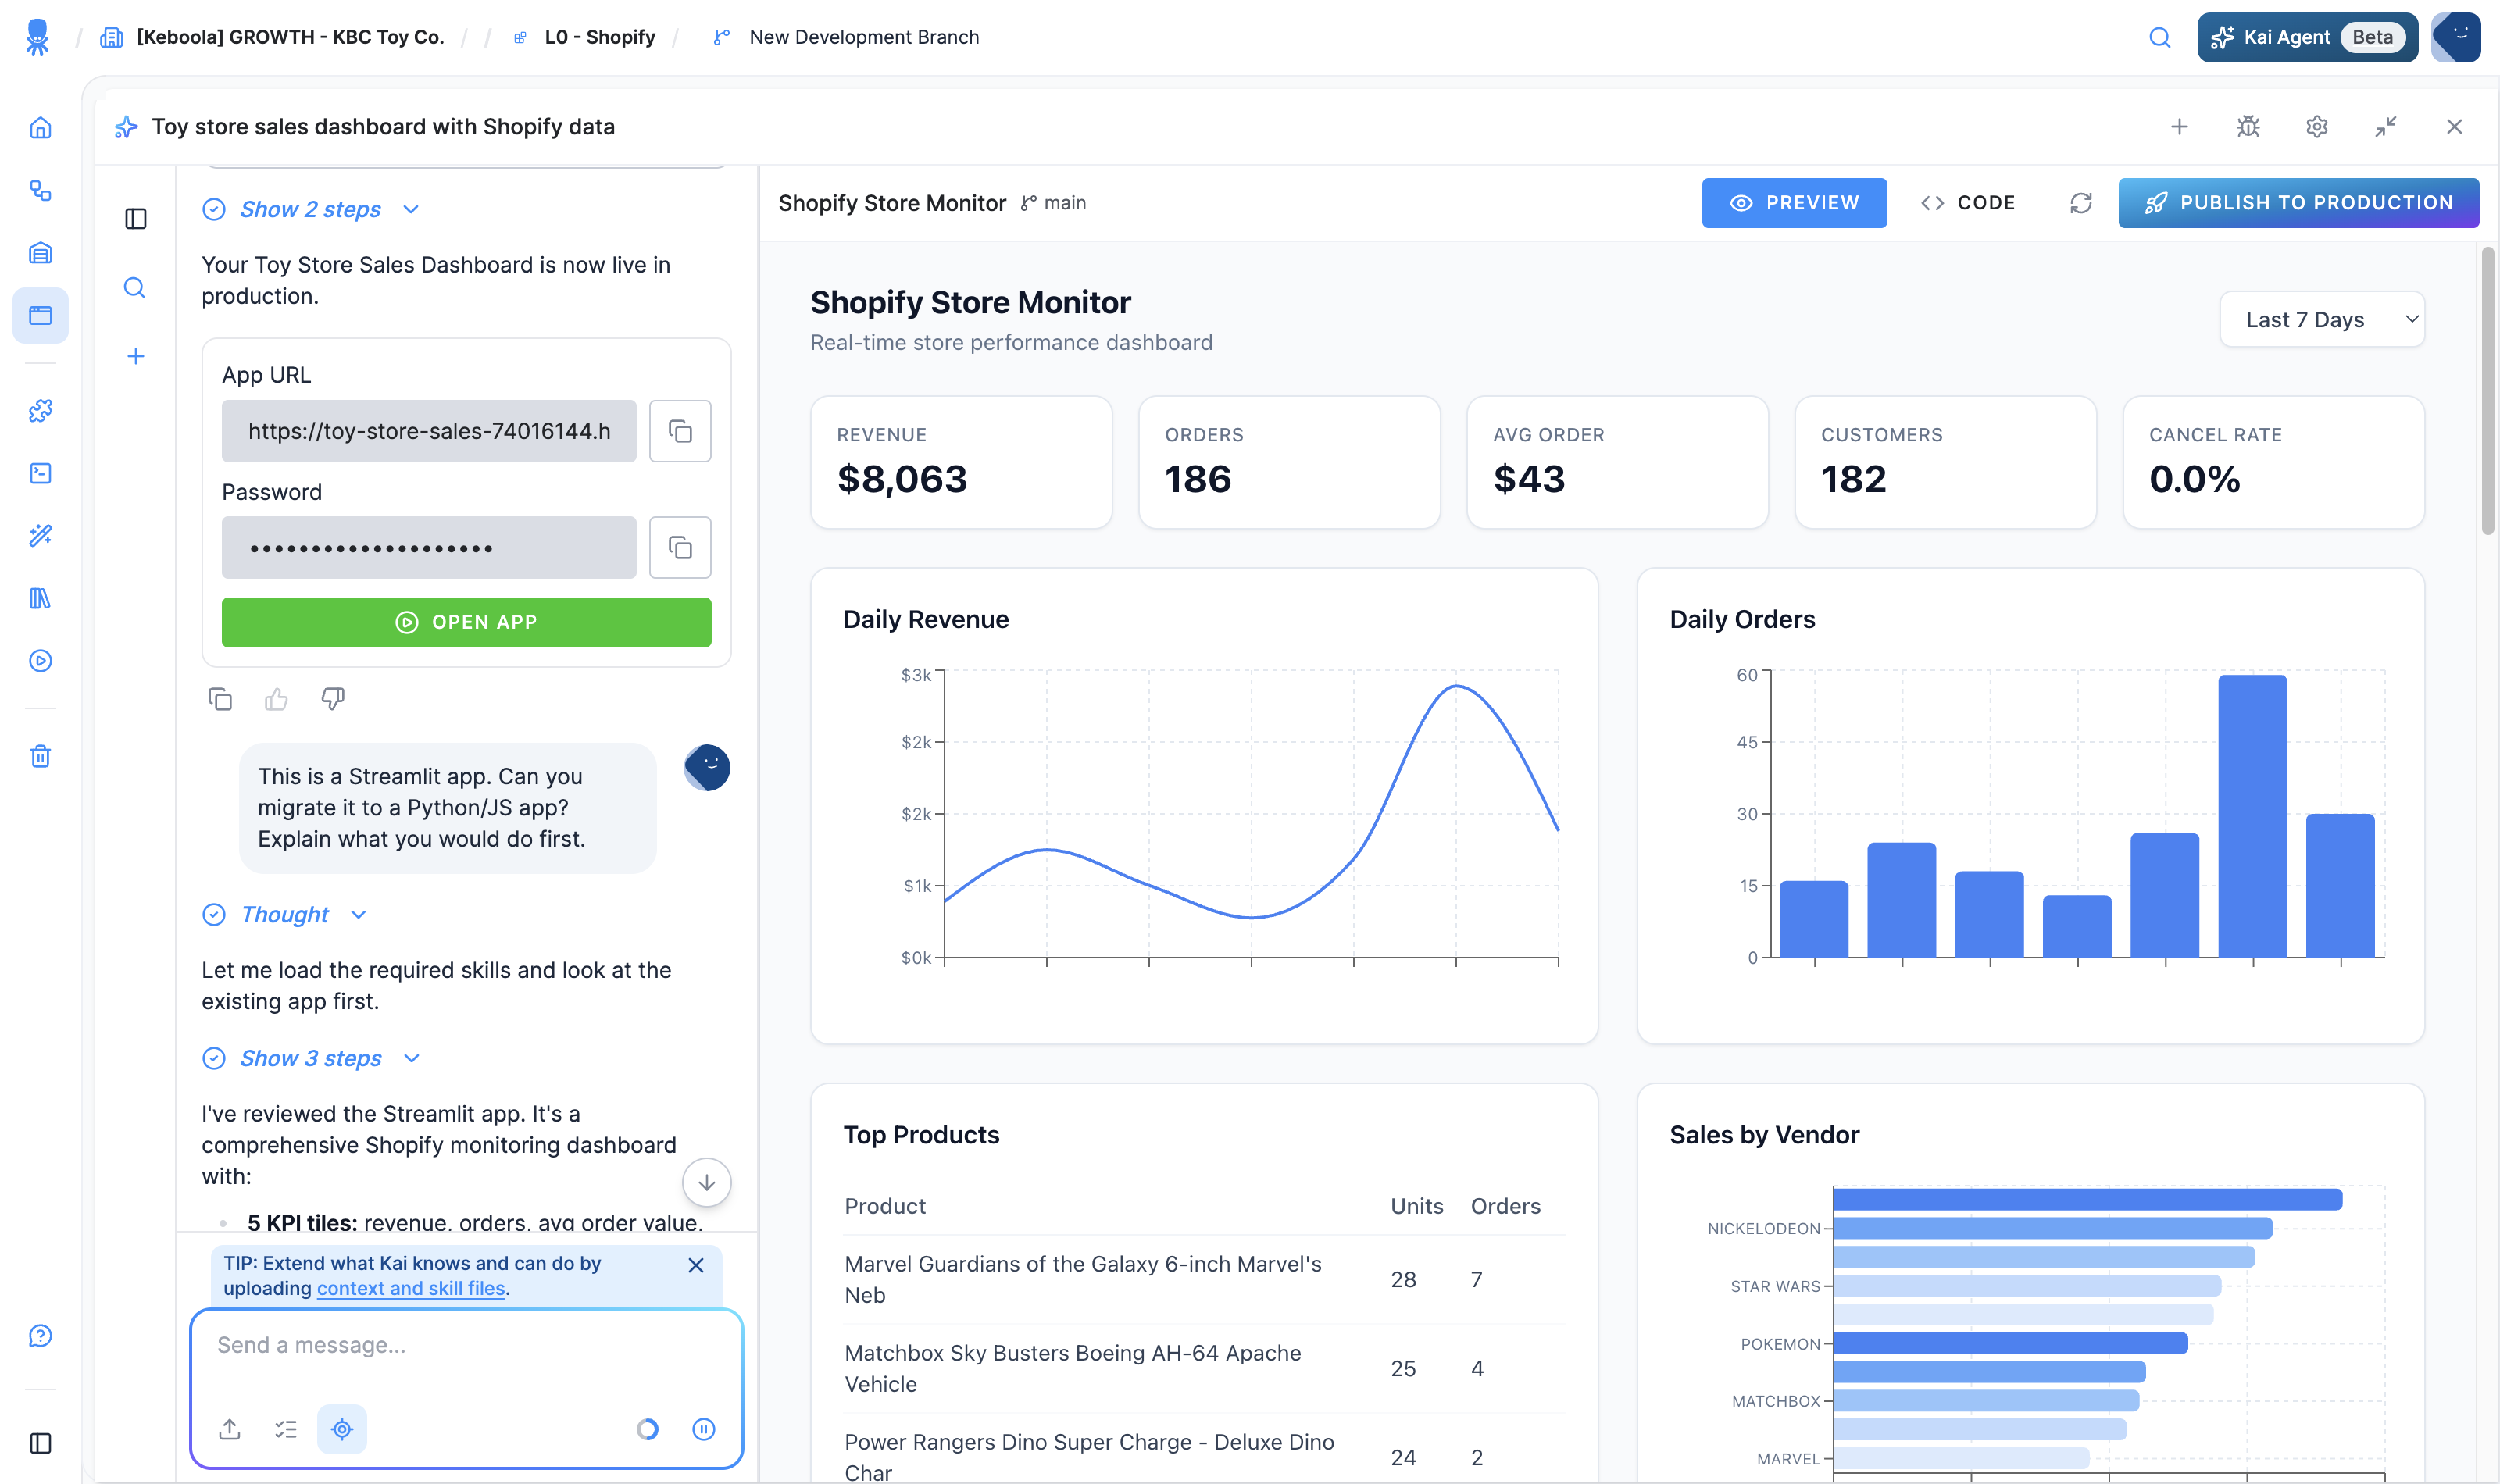The image size is (2500, 1484).
Task: Open the Components puzzle sidebar icon
Action: click(x=40, y=410)
